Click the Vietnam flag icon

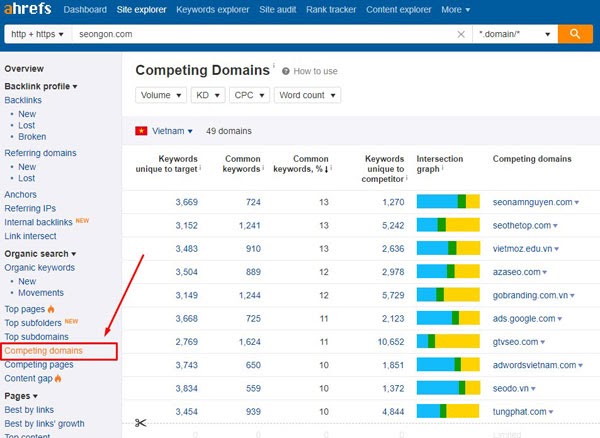(141, 131)
